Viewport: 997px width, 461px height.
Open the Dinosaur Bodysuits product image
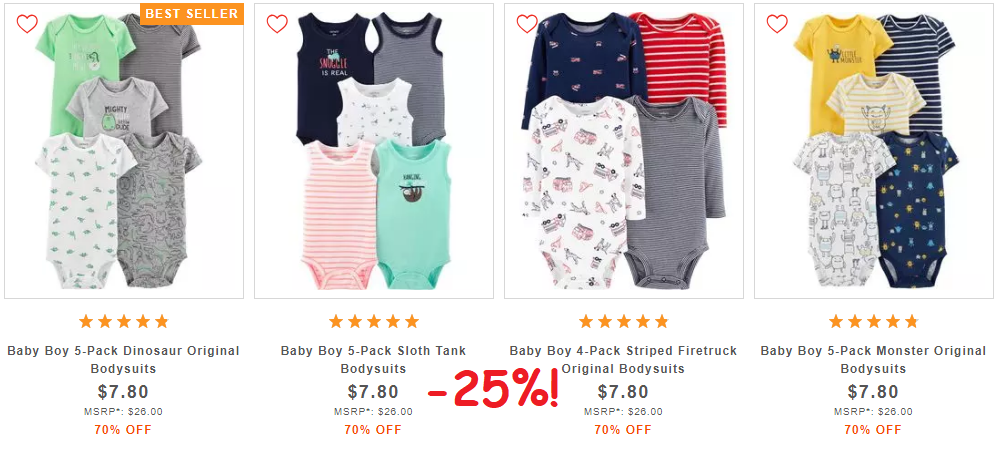click(x=124, y=151)
